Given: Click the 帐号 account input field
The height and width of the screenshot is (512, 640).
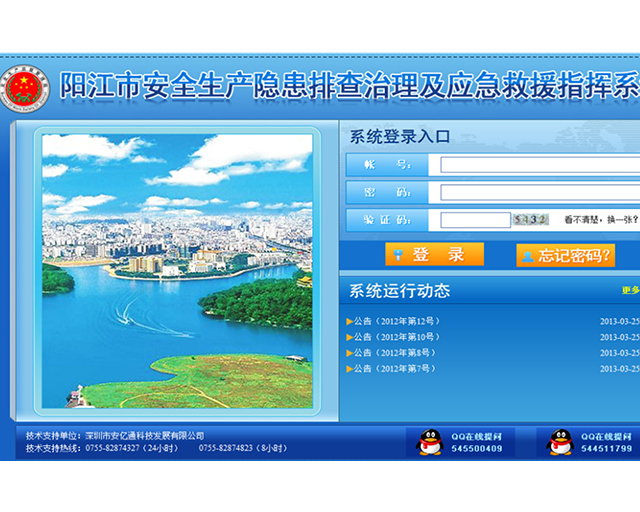Looking at the screenshot, I should click(540, 165).
